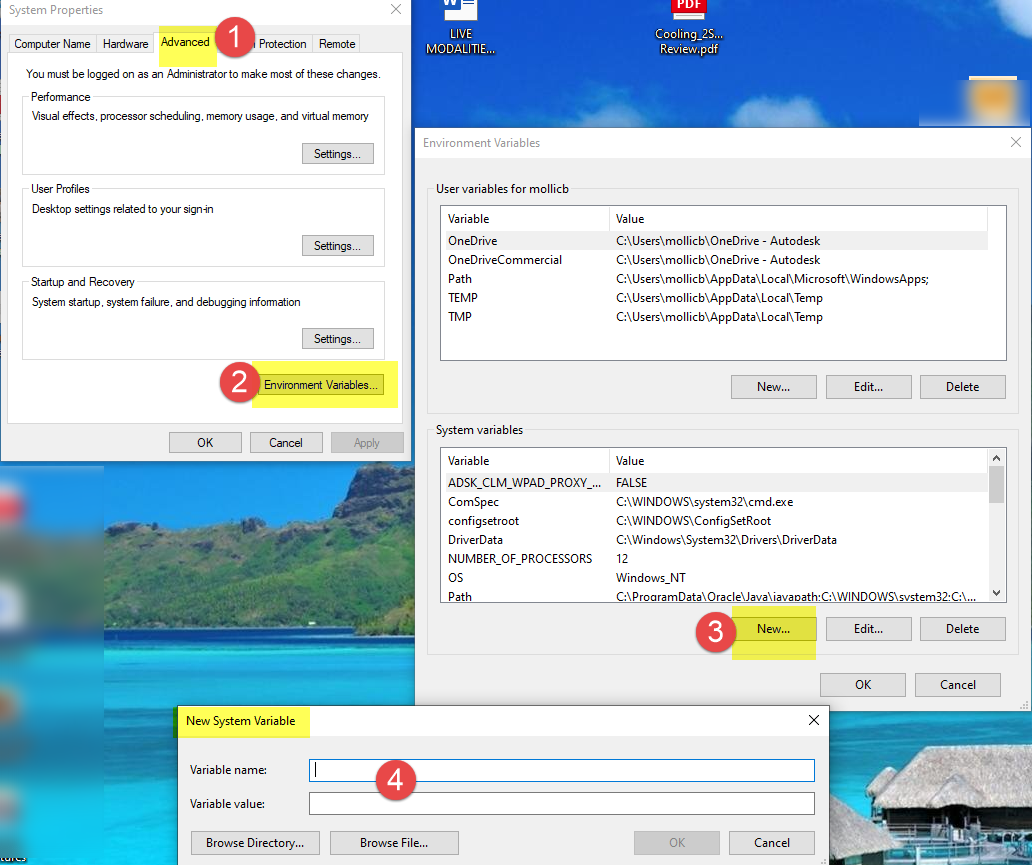
Task: Switch to the Computer Name tab
Action: (52, 43)
